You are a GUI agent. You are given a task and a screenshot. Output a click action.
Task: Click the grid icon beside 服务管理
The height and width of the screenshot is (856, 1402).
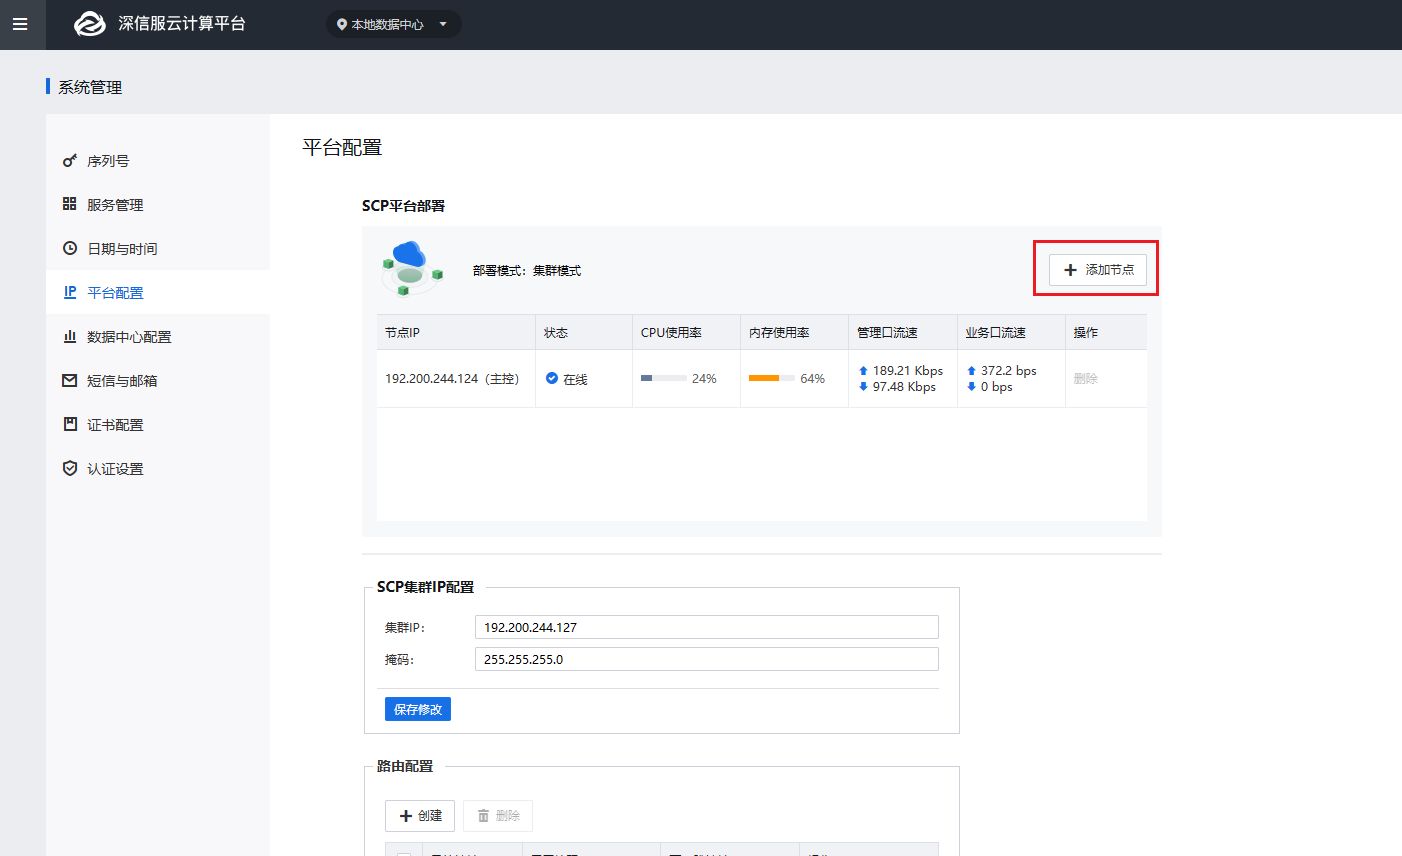click(70, 204)
